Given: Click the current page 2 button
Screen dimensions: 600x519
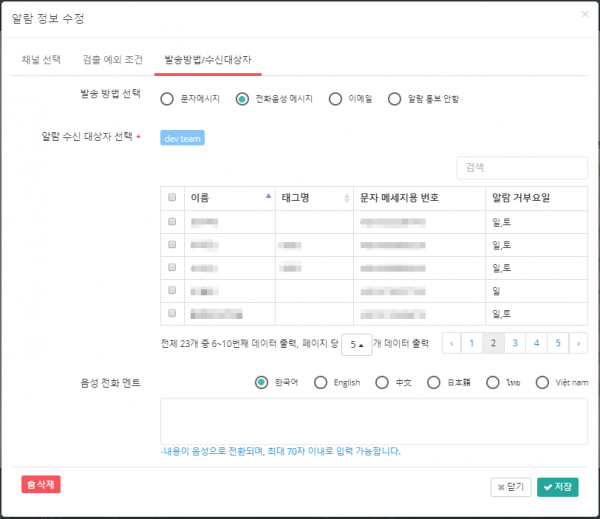Looking at the screenshot, I should pos(494,343).
